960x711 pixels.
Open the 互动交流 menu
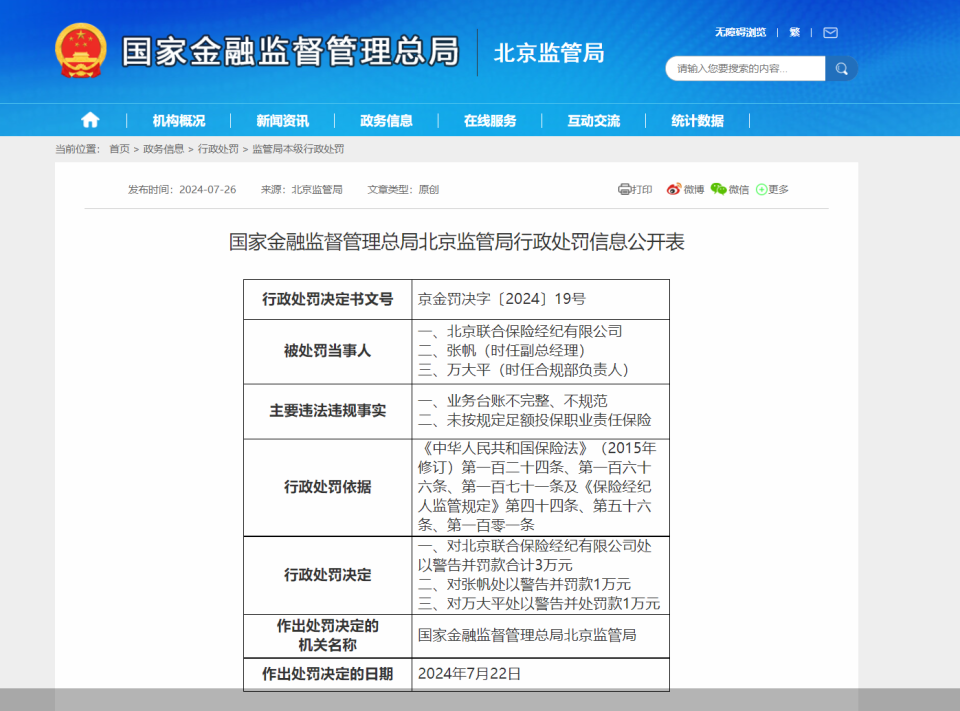[x=594, y=121]
